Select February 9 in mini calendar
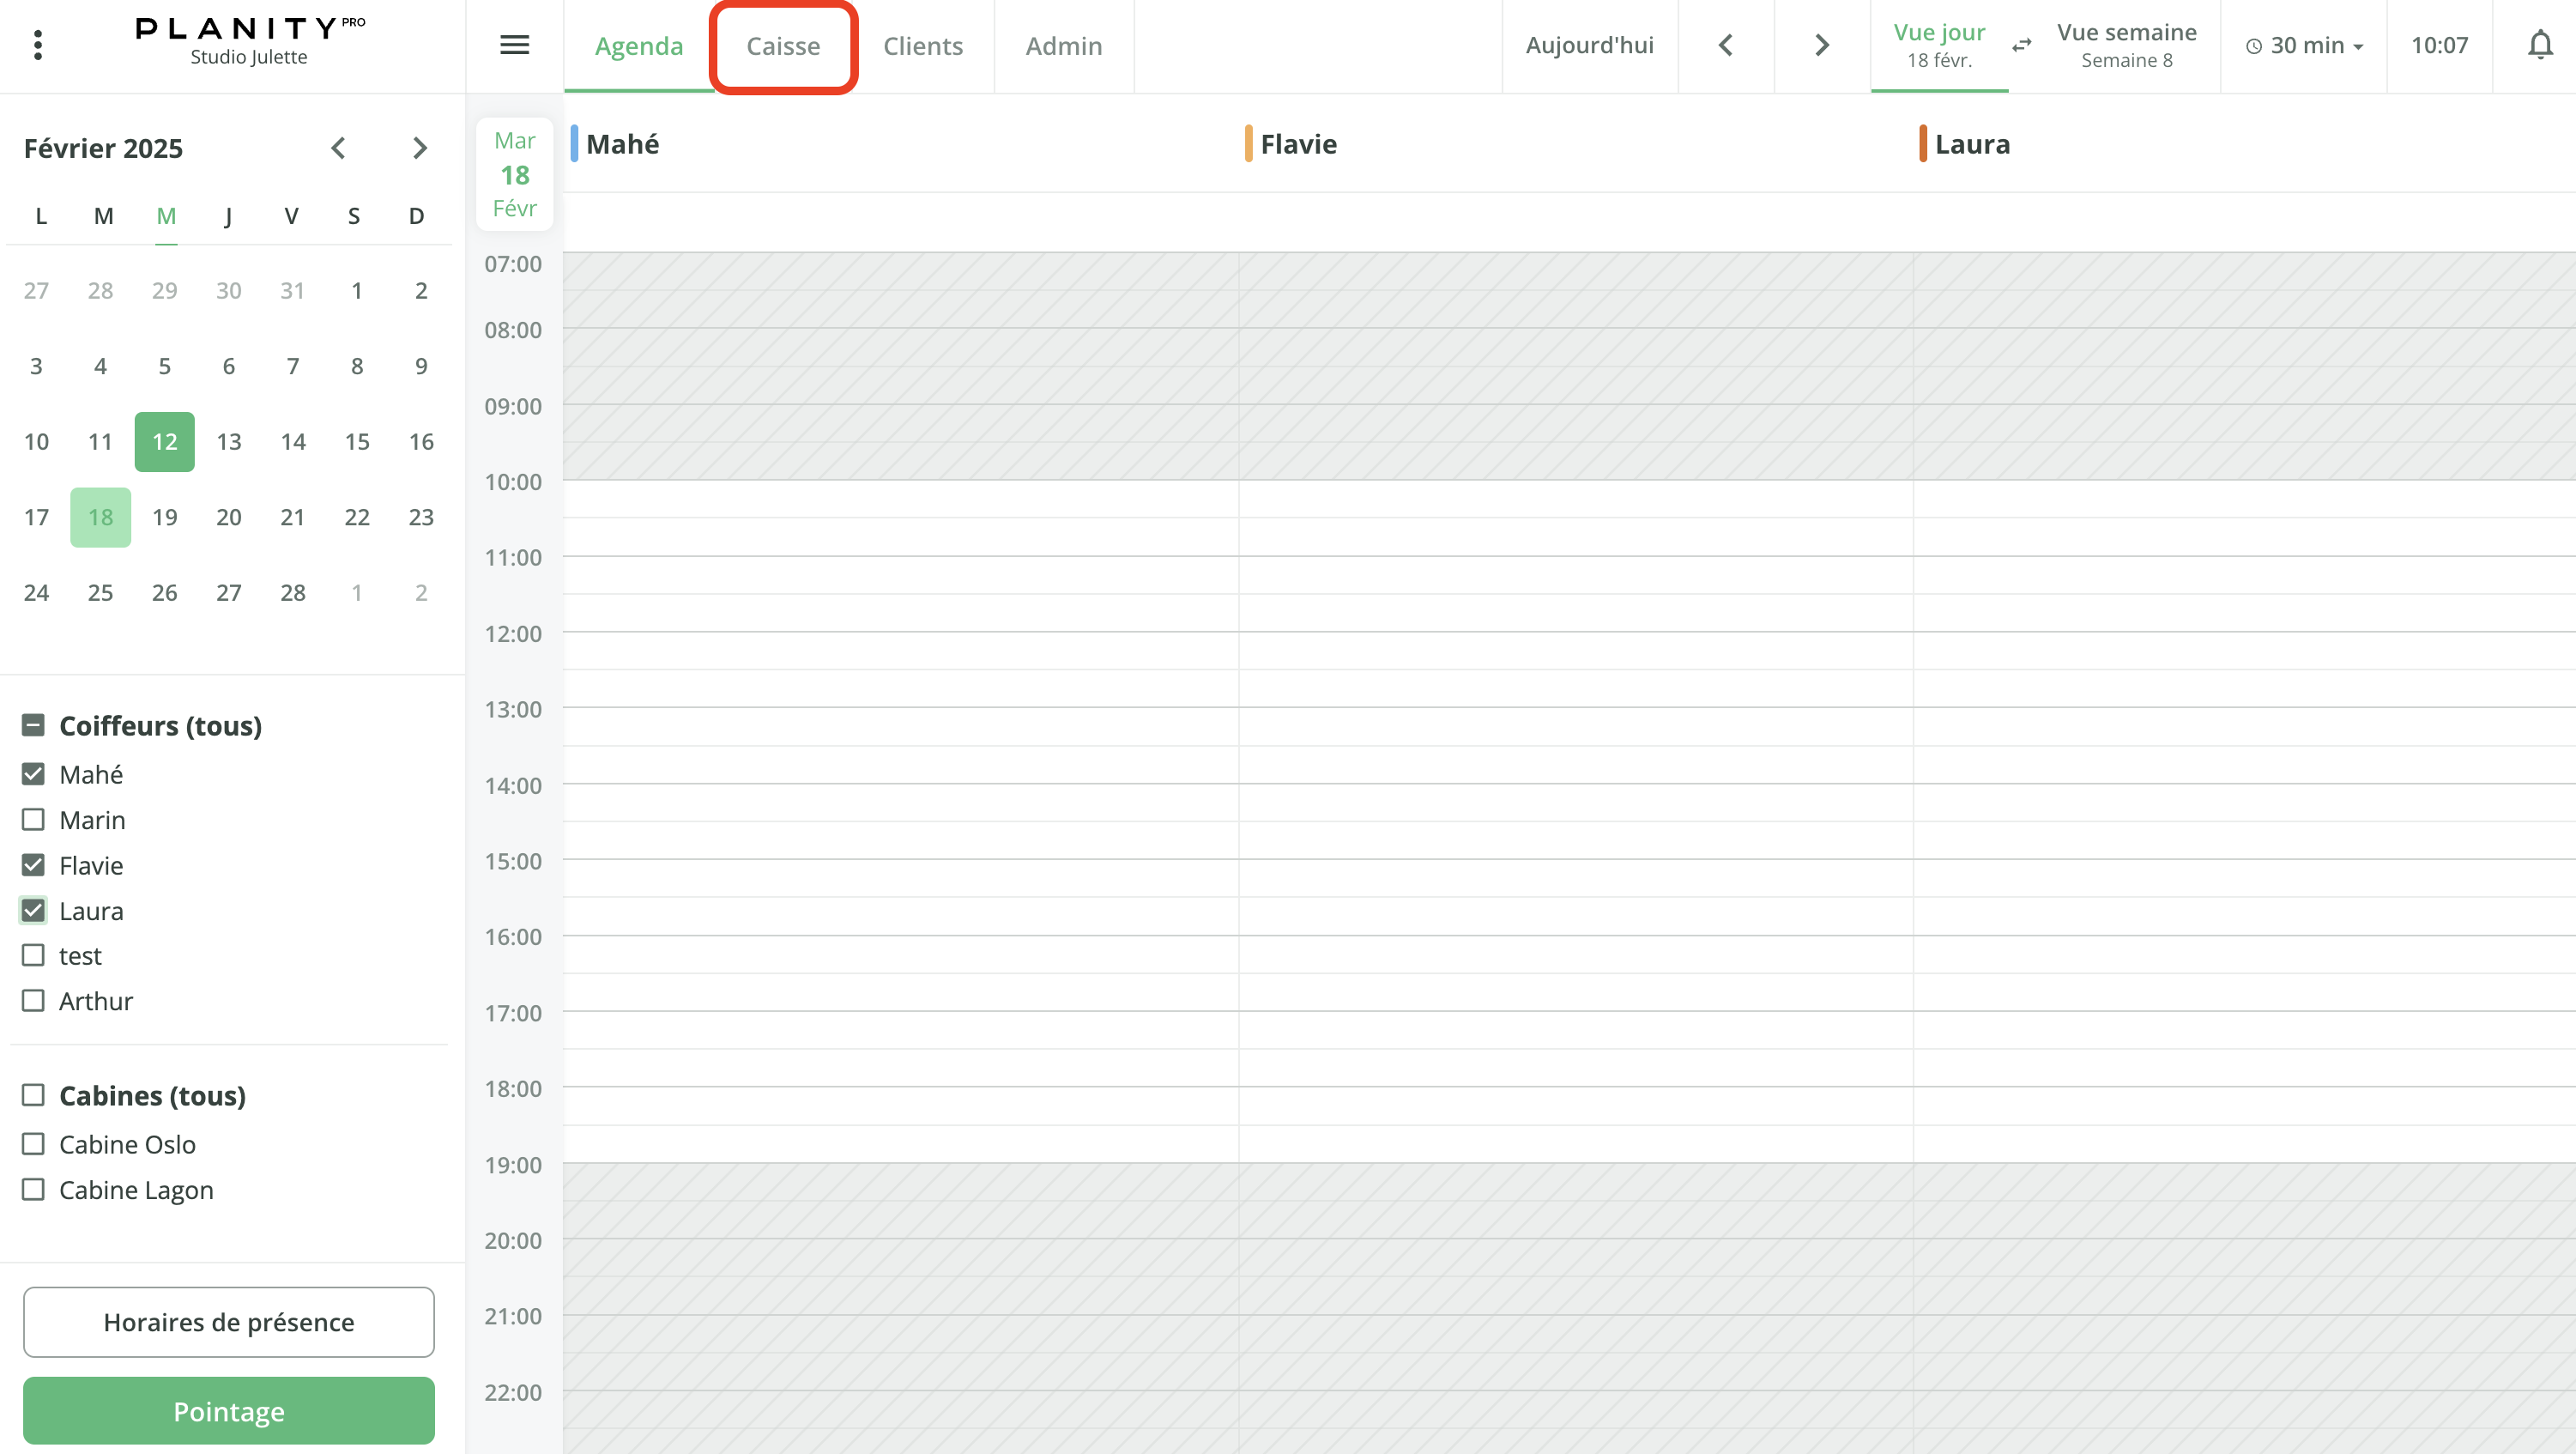 [x=421, y=366]
